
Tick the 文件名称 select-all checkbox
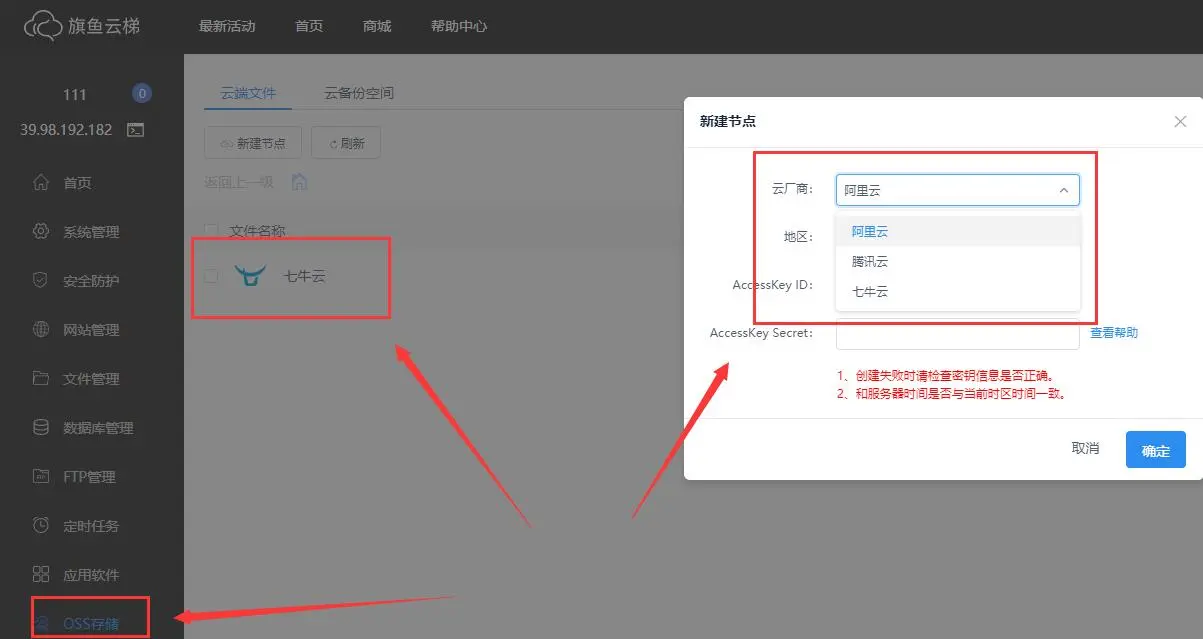211,231
